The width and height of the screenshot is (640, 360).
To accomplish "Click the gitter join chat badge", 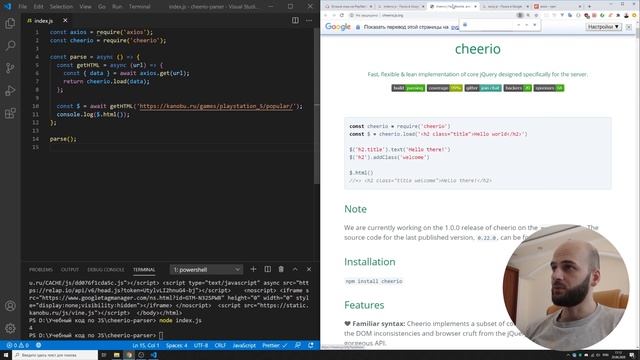I will point(483,88).
